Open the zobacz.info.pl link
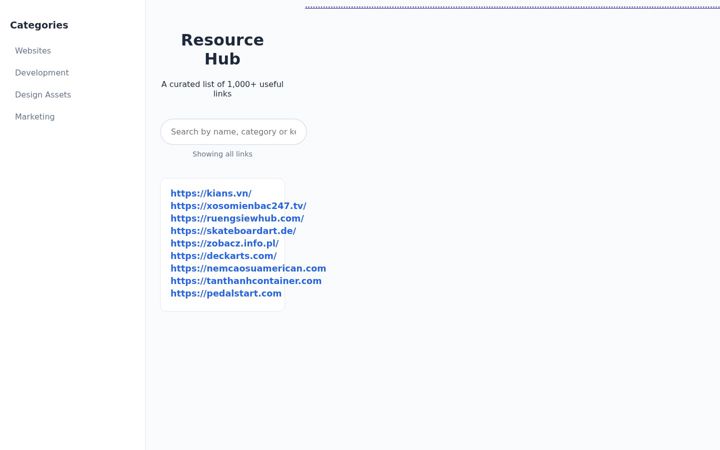 [x=225, y=243]
